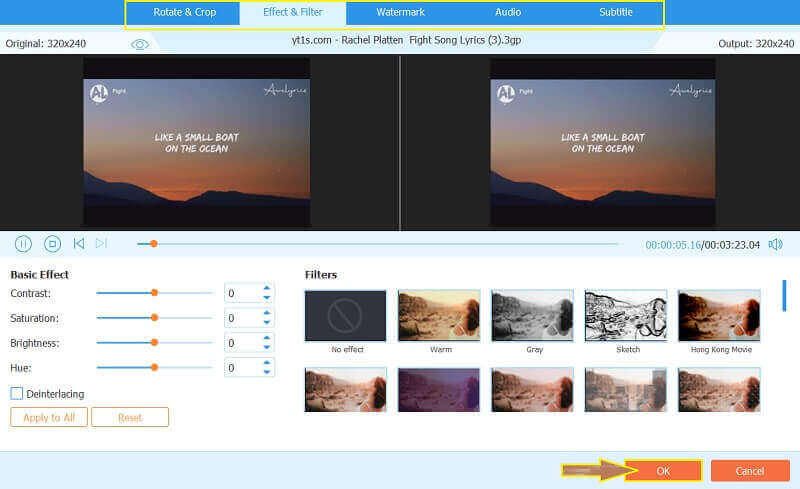Toggle original preview eye icon
Screen dimensions: 800x489
[139, 44]
